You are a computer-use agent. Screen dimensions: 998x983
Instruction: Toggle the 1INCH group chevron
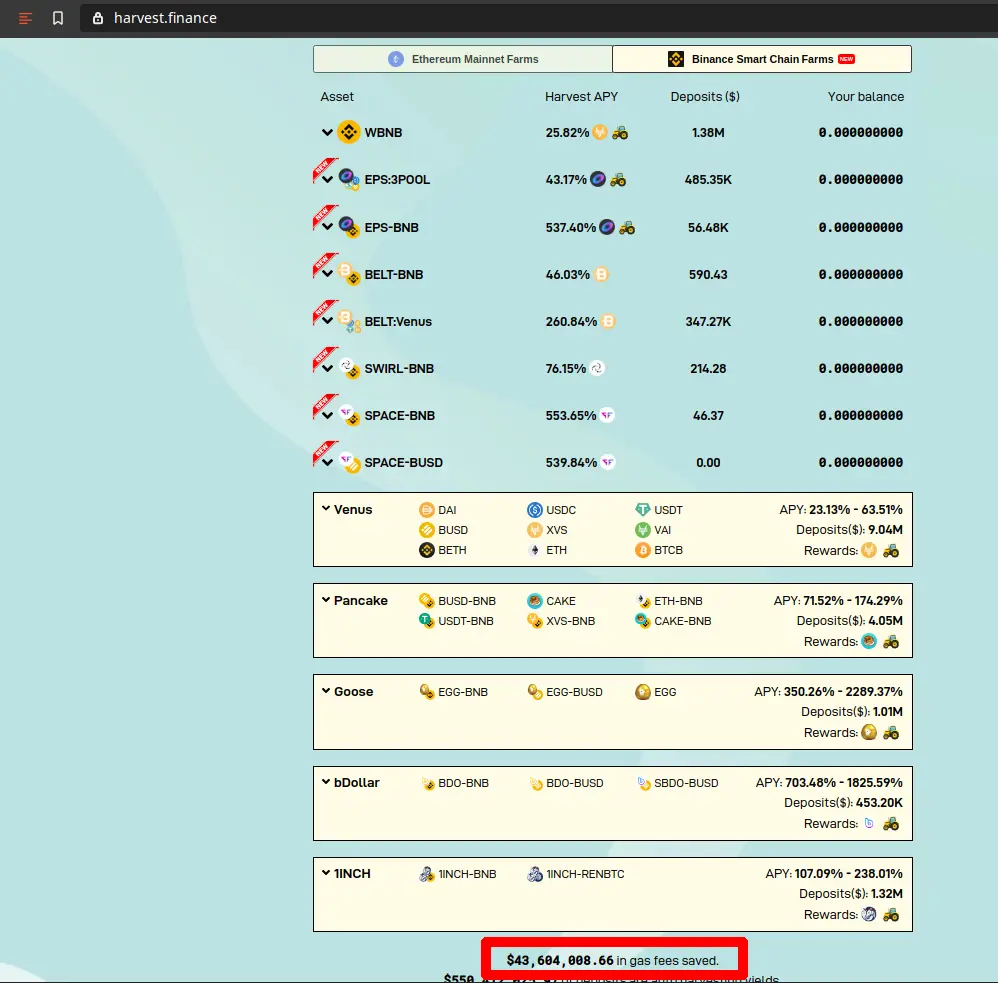tap(326, 873)
